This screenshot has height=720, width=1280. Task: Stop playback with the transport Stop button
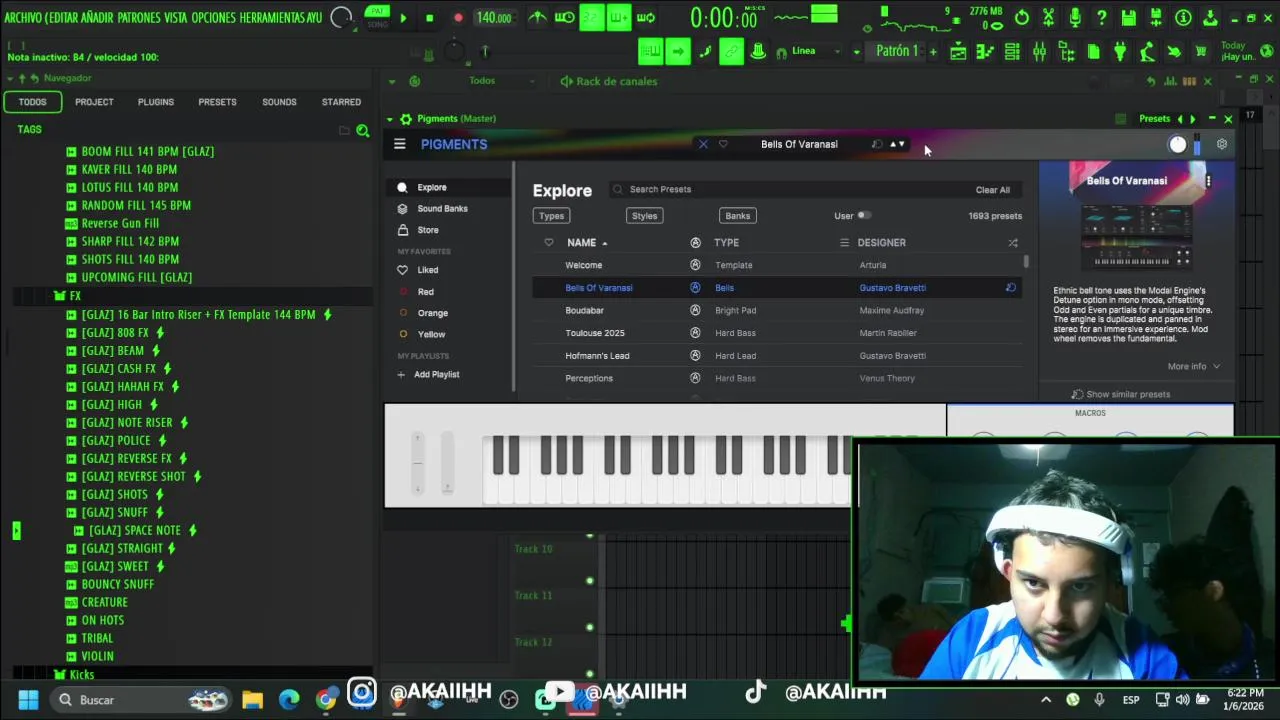[x=430, y=18]
